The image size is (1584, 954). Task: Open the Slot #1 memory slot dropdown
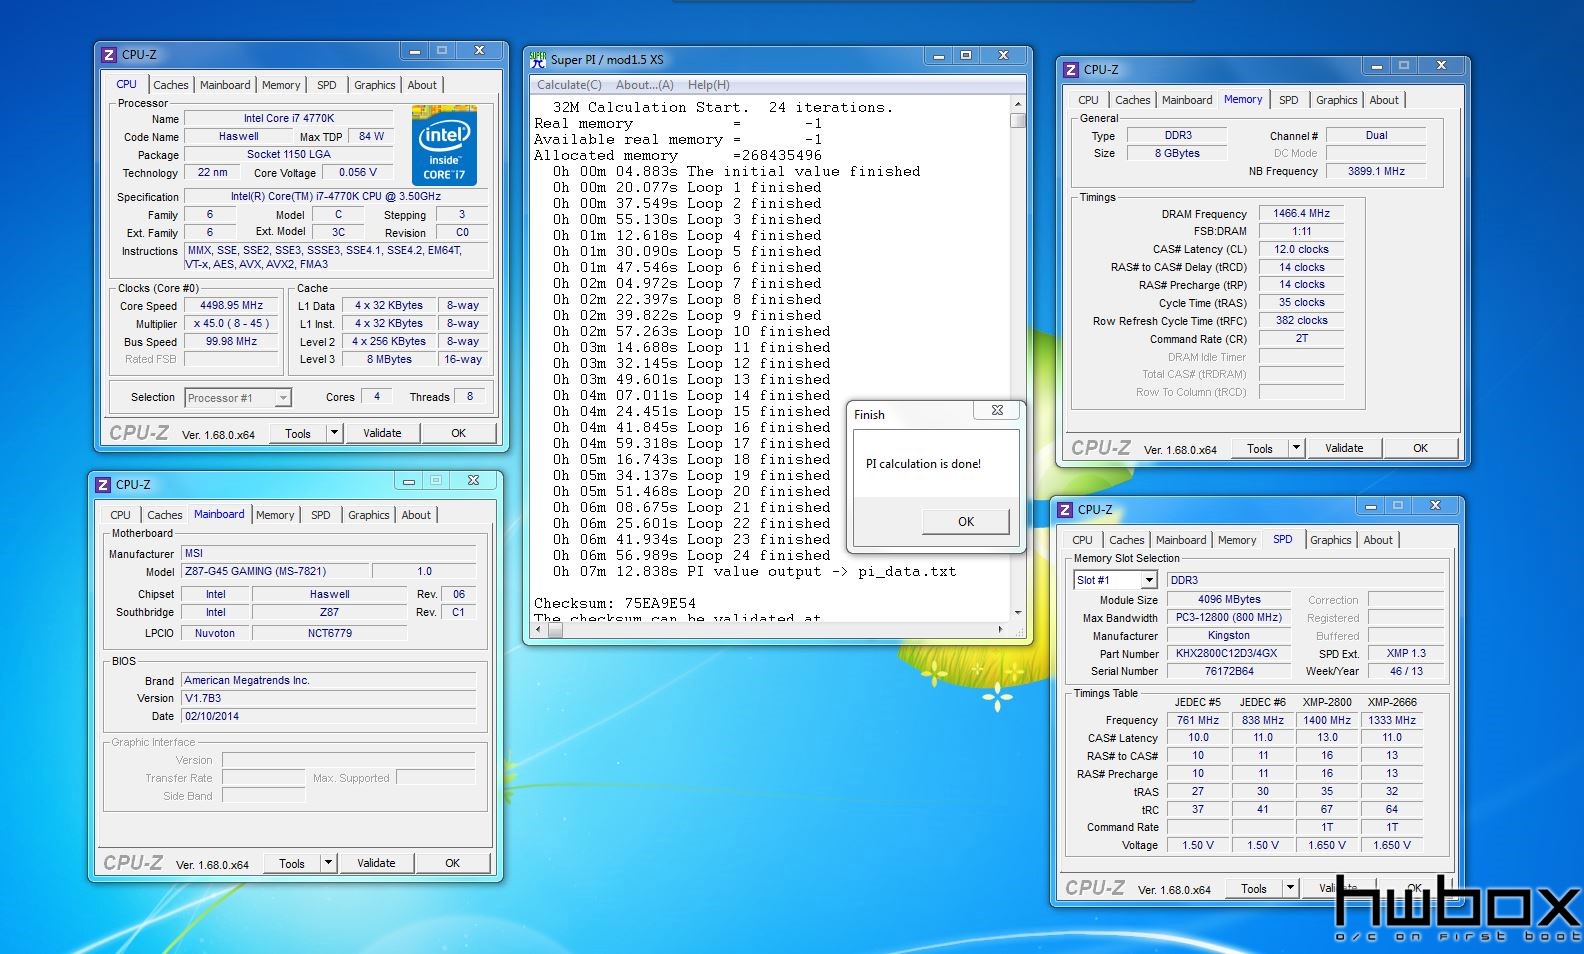1149,580
